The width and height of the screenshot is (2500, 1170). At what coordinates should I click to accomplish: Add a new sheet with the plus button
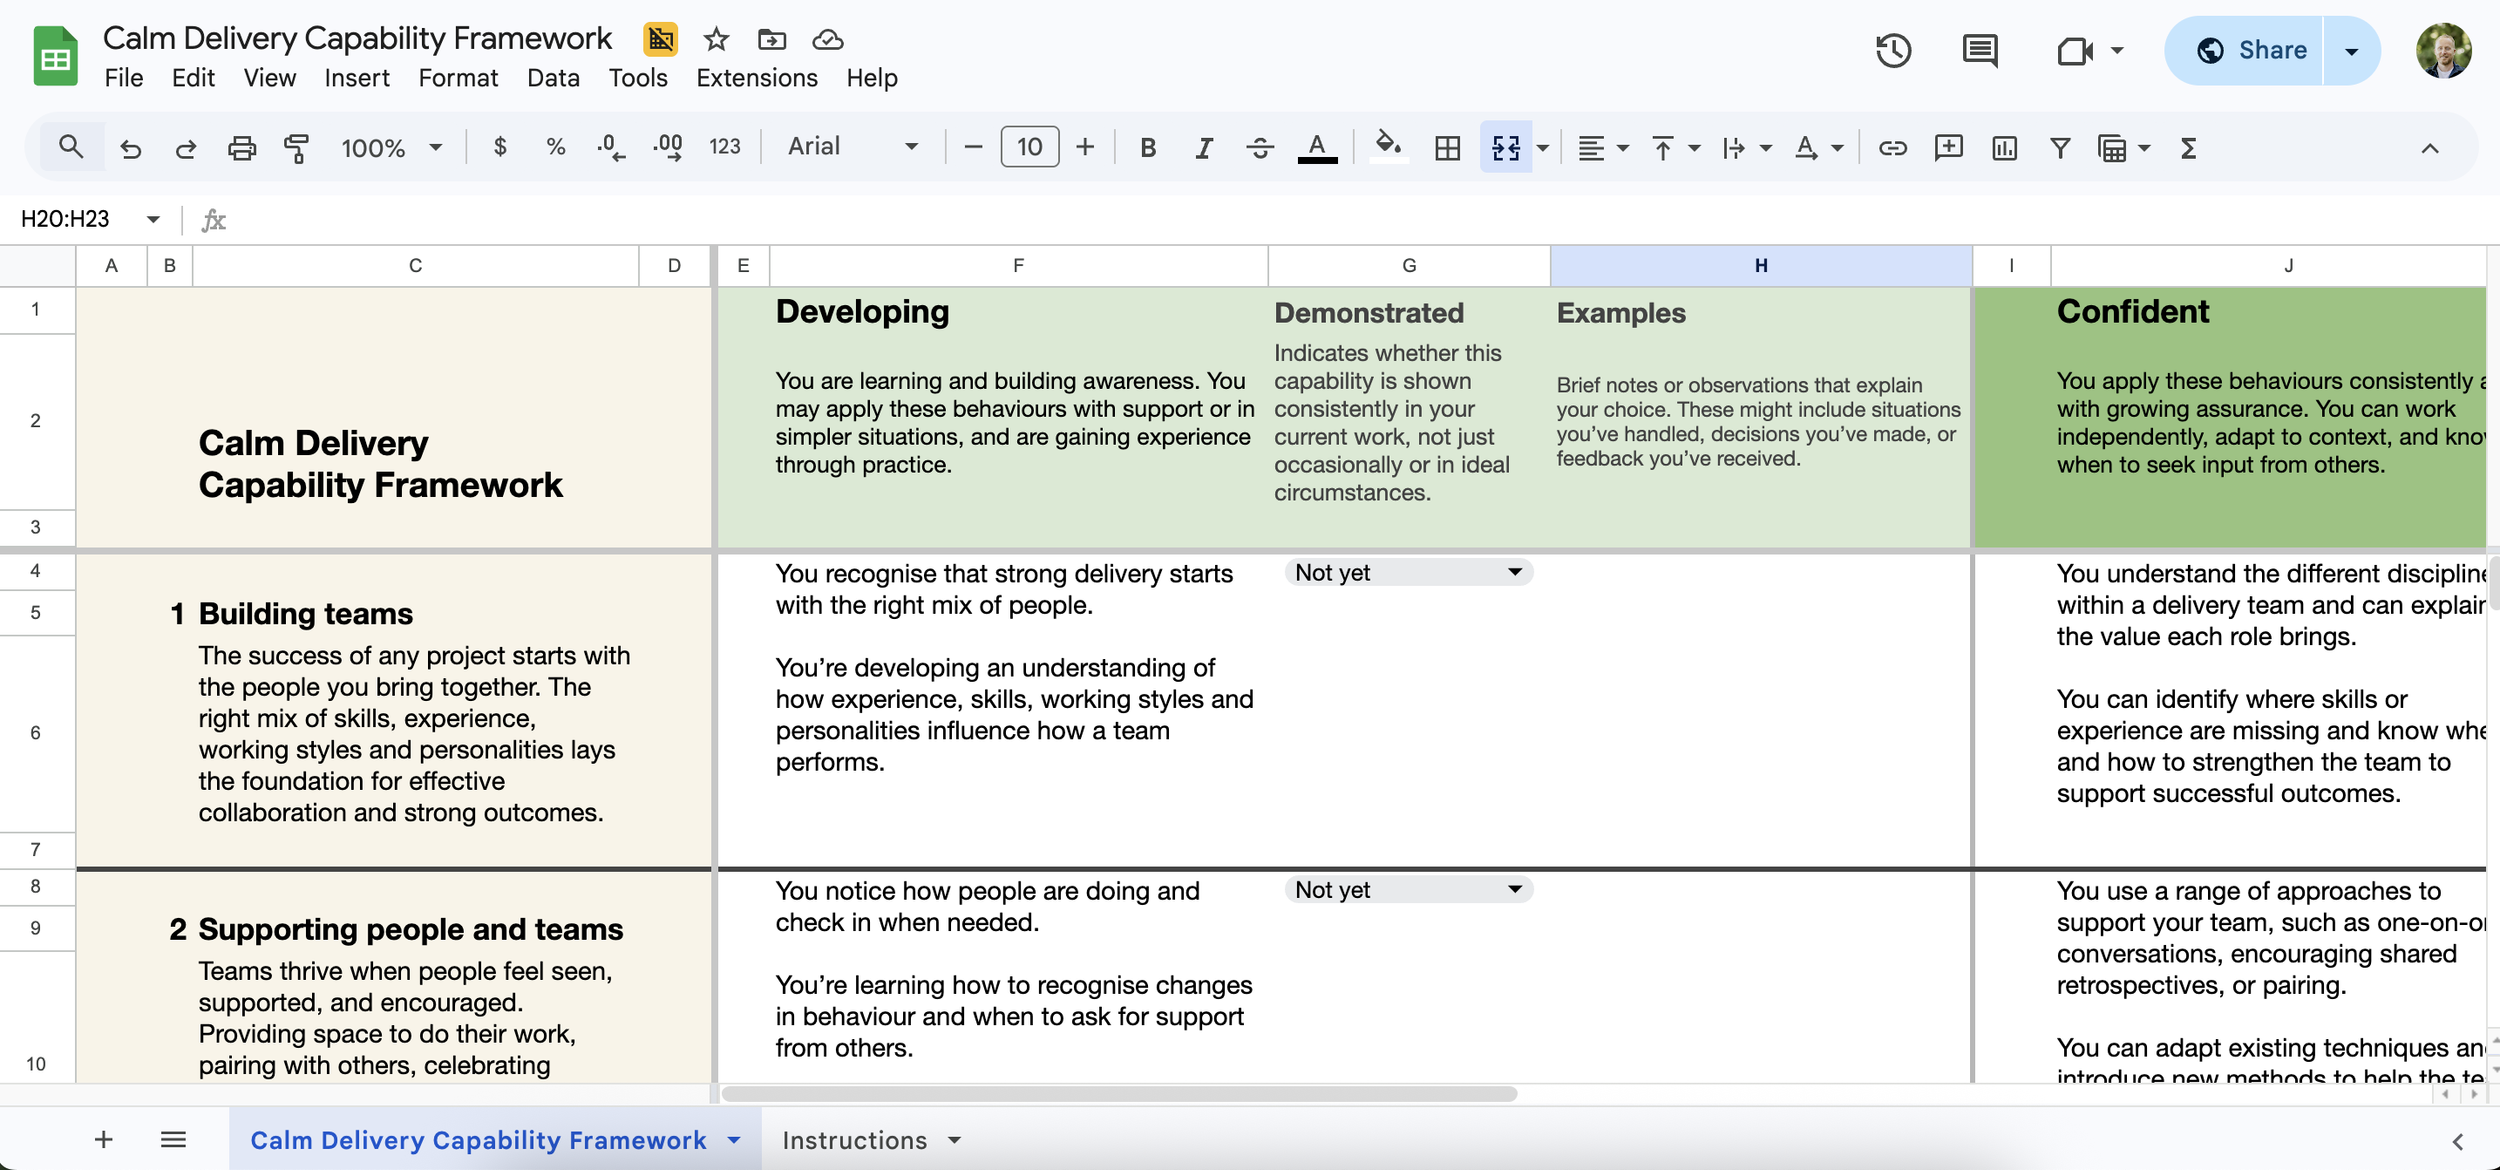tap(103, 1139)
